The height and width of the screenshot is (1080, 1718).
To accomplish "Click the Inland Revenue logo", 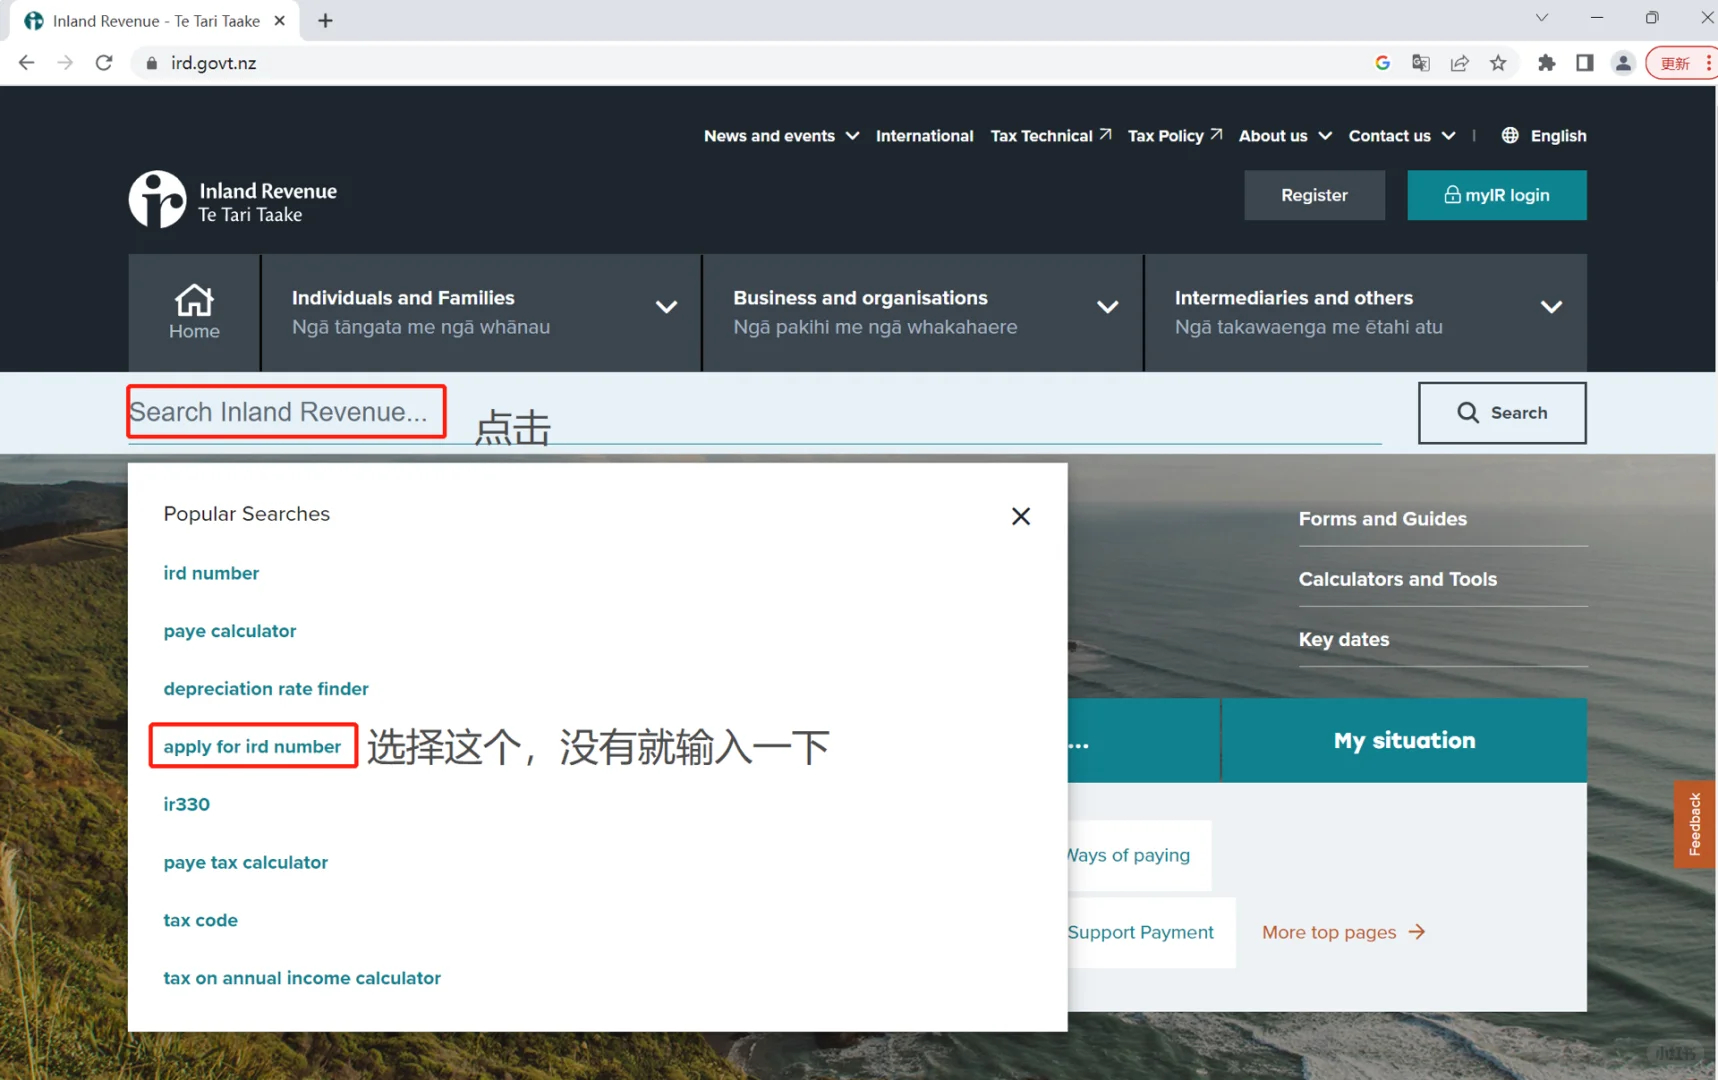I will (x=232, y=200).
